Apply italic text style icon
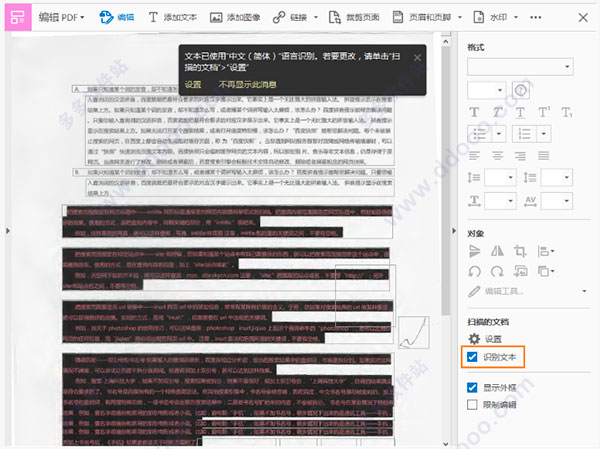 click(x=497, y=112)
